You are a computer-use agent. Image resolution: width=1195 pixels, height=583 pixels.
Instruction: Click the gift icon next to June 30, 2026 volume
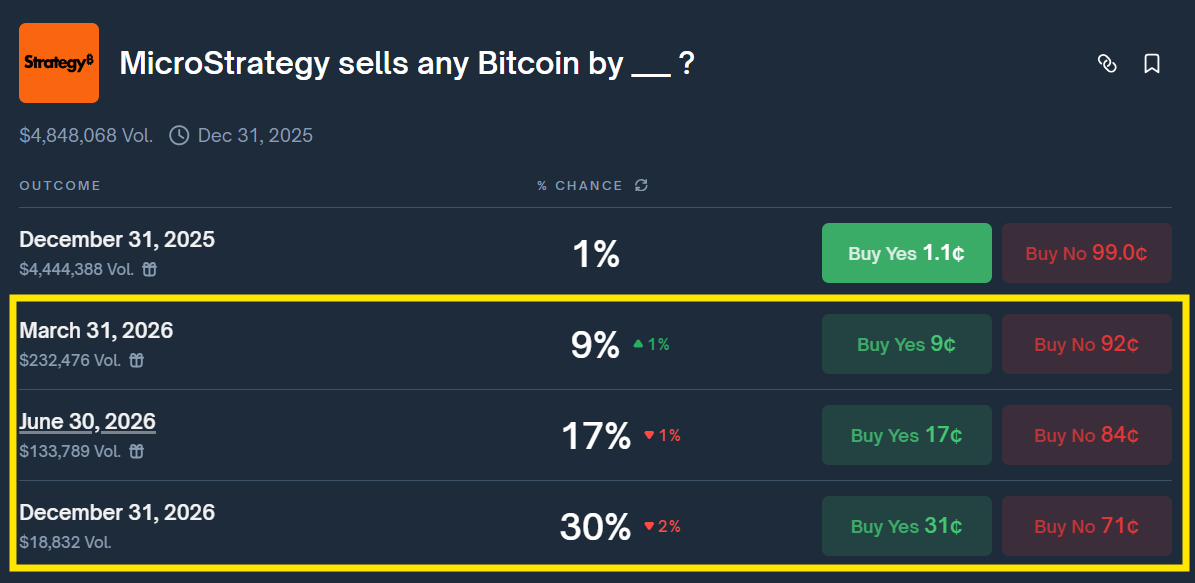(x=135, y=451)
